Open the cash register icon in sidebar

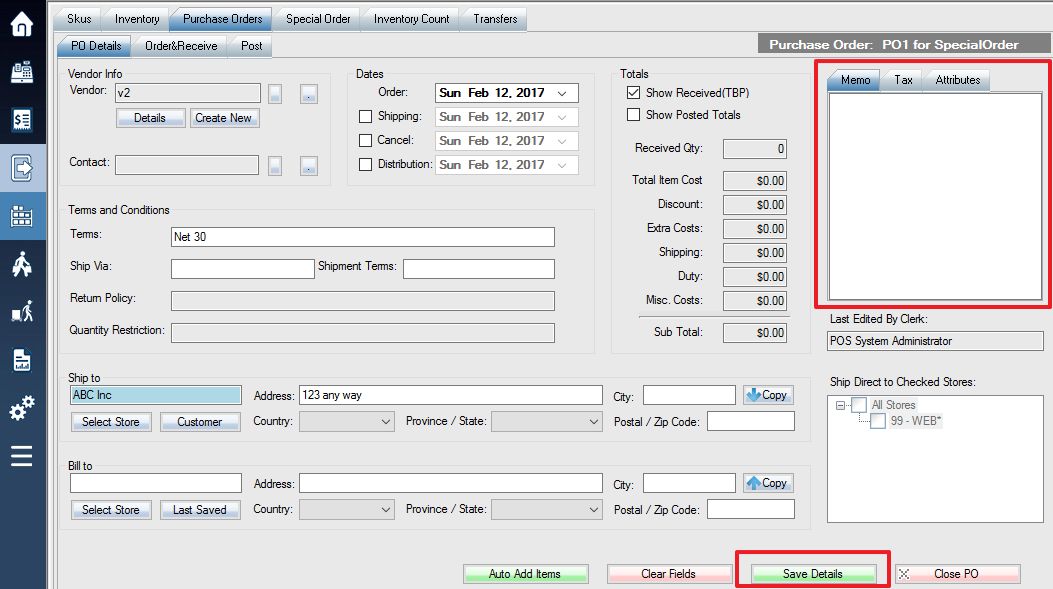coord(21,72)
